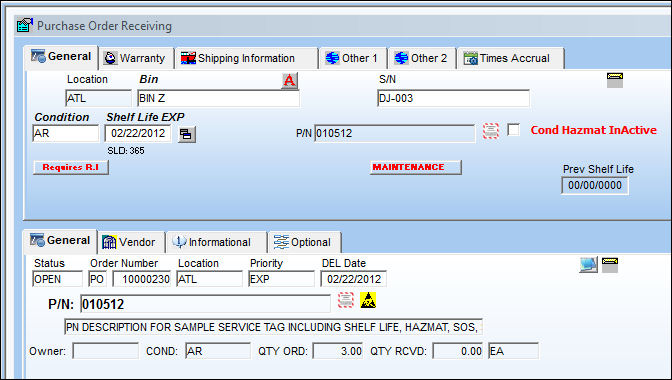Open the Times Accrual tab
672x380 pixels.
click(510, 58)
